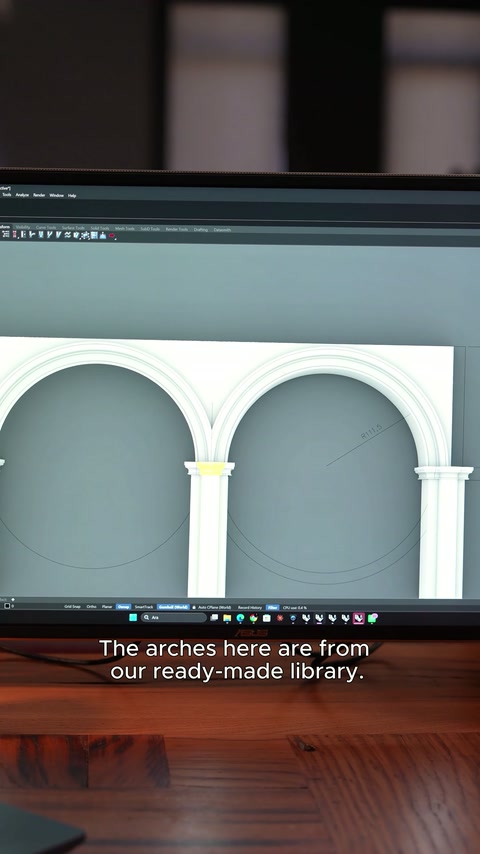This screenshot has height=854, width=480.
Task: Open Google Chrome from the taskbar
Action: pyautogui.click(x=253, y=618)
